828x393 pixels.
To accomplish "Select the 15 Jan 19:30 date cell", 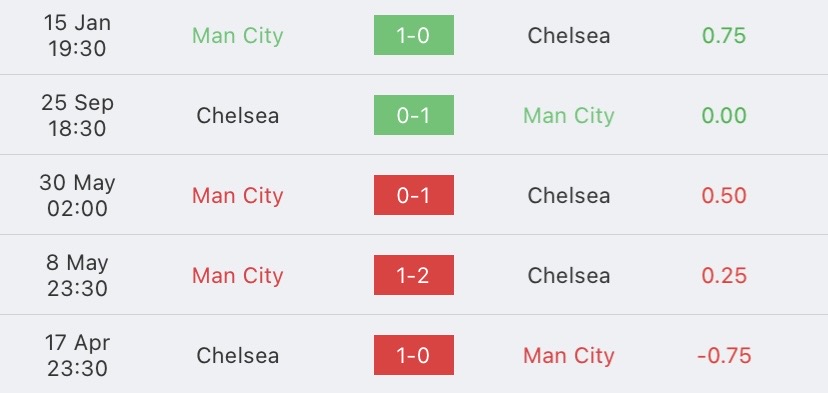I will click(x=77, y=35).
